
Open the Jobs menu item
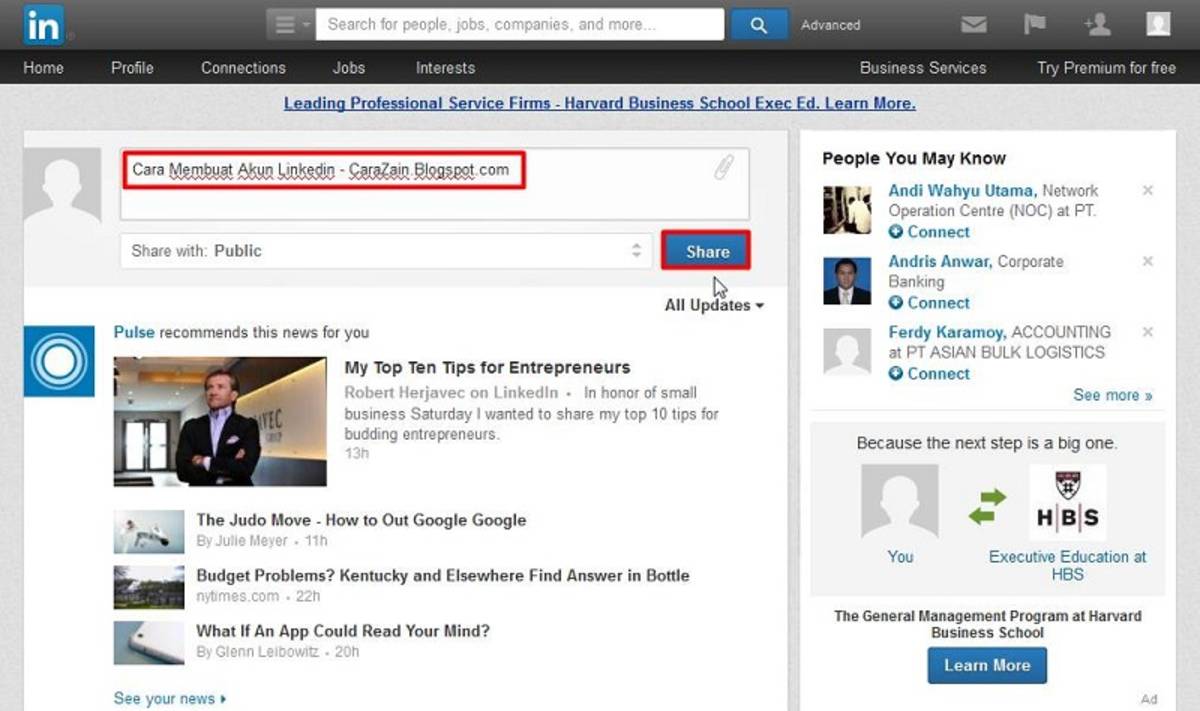click(349, 68)
